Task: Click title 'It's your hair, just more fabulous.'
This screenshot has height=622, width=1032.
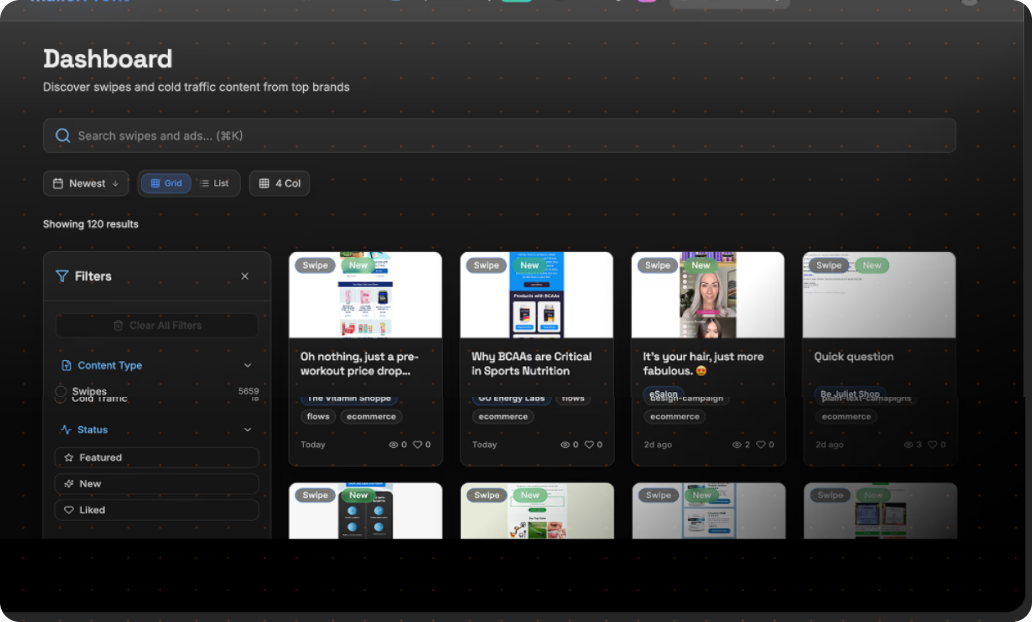Action: coord(703,363)
